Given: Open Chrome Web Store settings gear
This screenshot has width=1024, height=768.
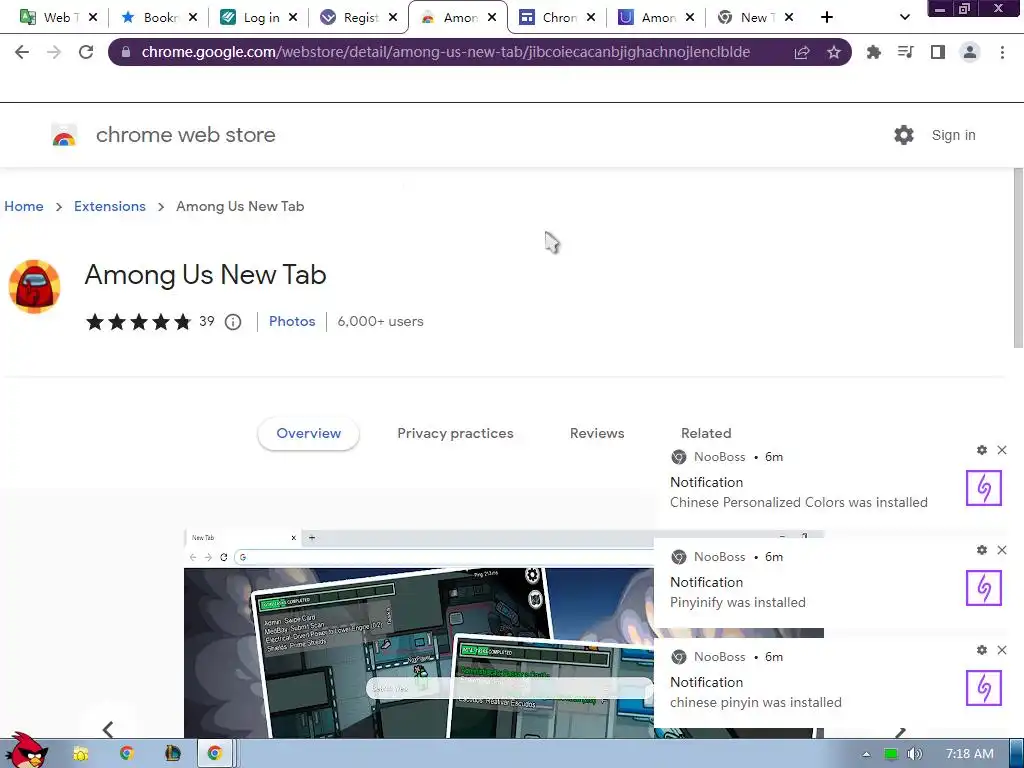Looking at the screenshot, I should coord(904,135).
